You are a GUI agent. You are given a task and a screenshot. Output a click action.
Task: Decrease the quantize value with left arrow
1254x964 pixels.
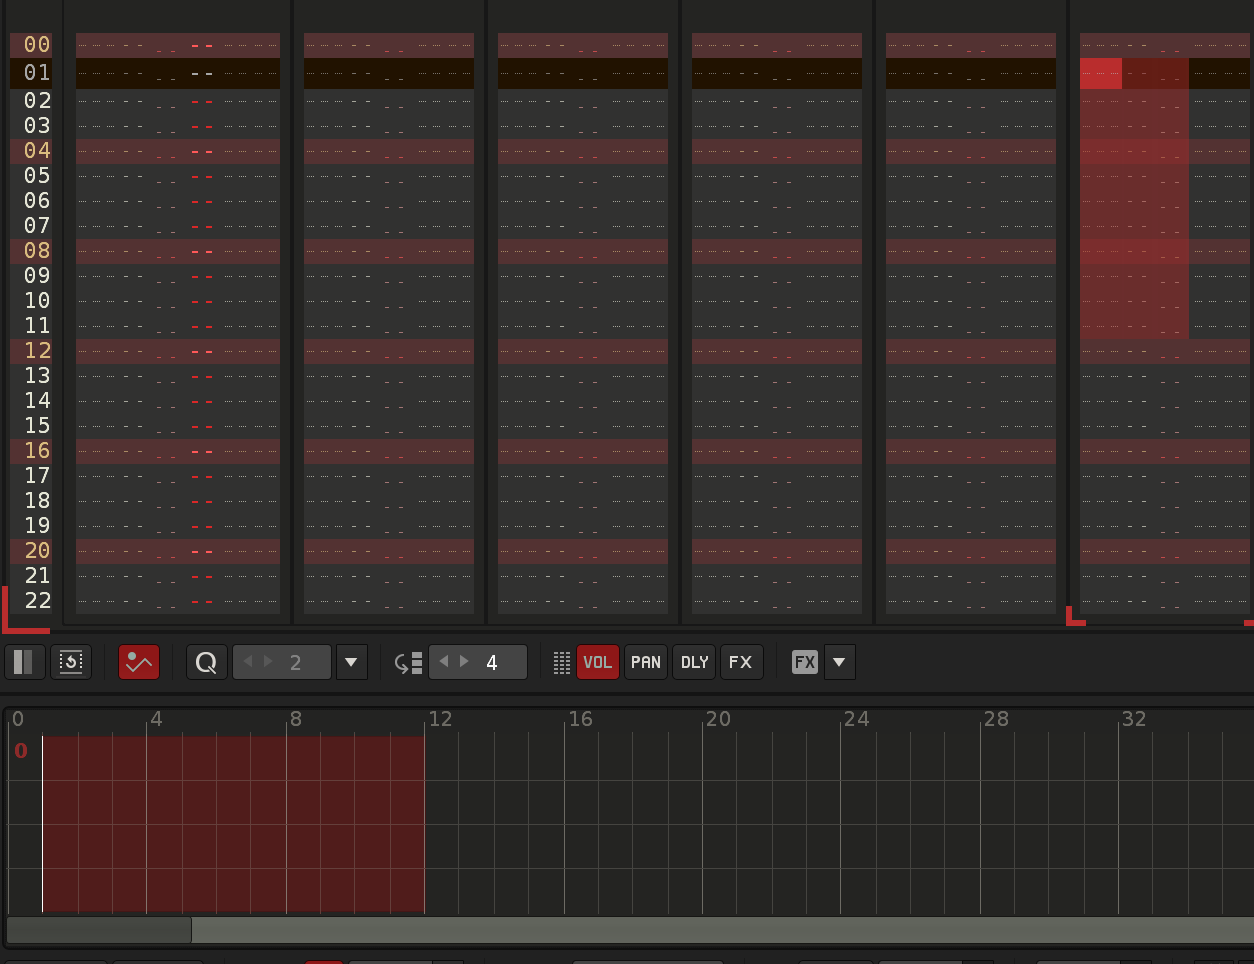249,662
